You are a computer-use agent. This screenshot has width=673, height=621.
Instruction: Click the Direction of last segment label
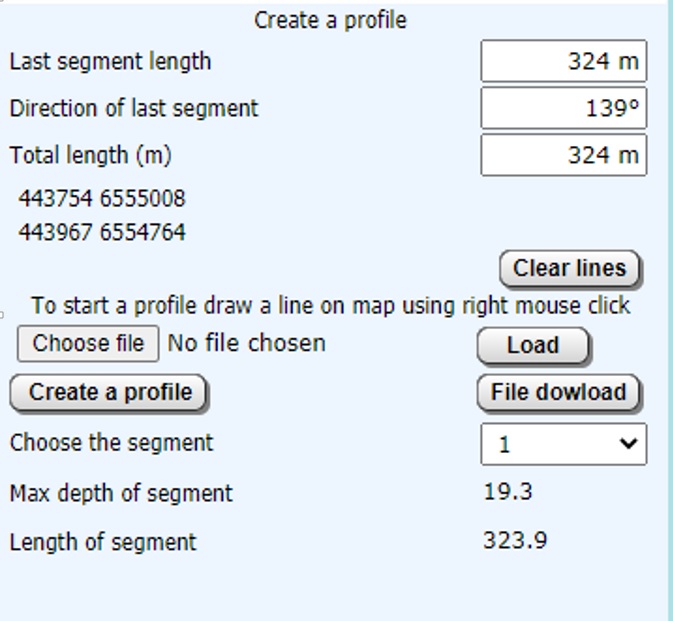click(134, 108)
